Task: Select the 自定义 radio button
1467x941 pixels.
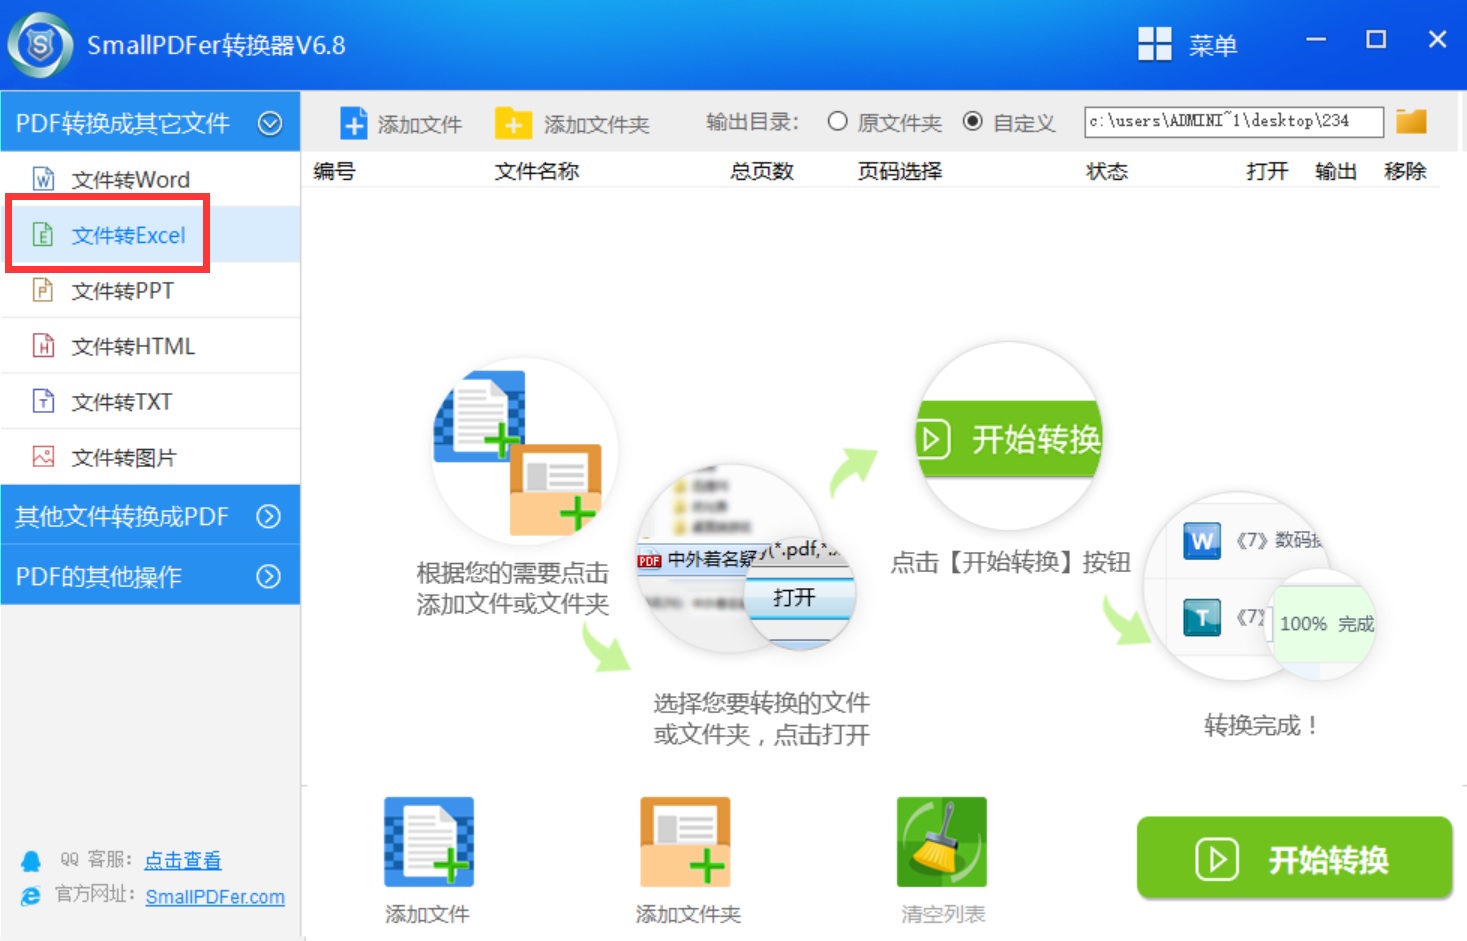Action: [972, 121]
